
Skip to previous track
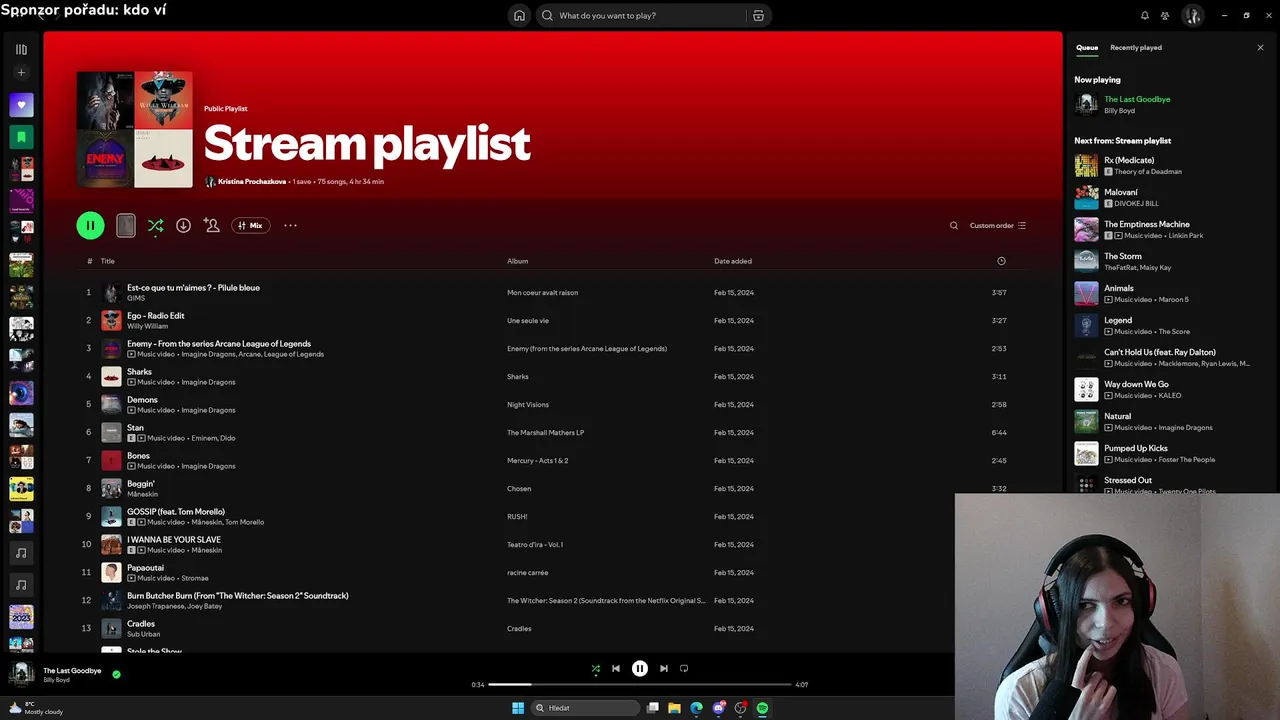click(x=616, y=669)
